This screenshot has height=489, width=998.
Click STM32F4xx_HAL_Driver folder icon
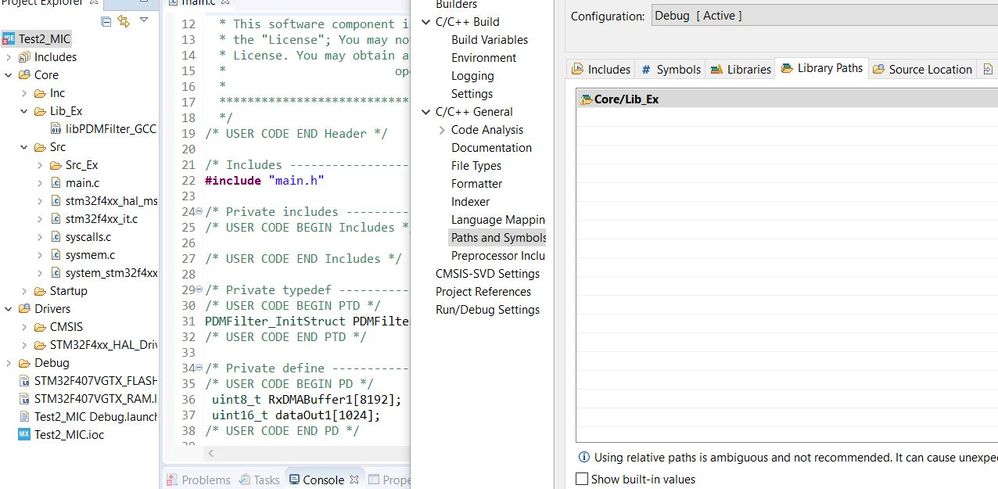[x=40, y=345]
